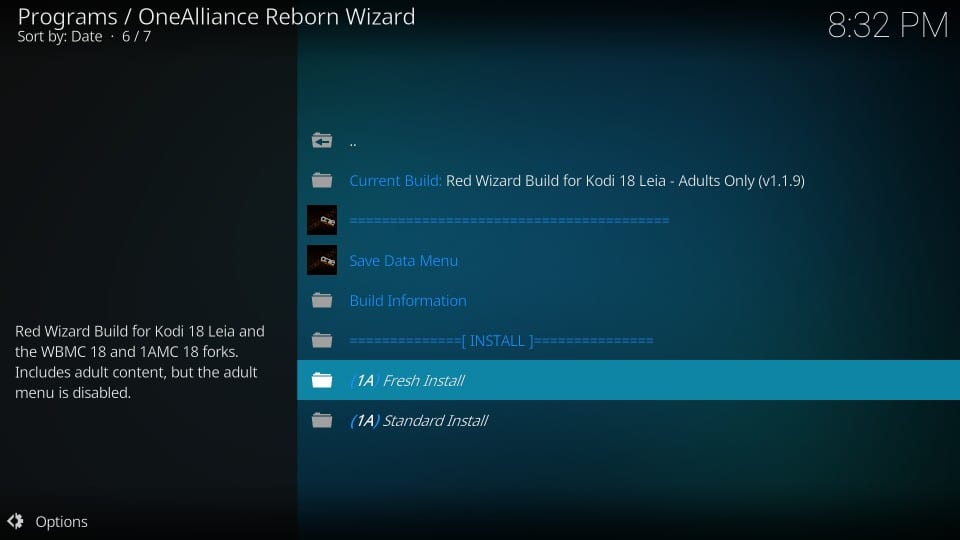Open Current Build: Red Wizard Build entry
Screen dimensions: 960x540
628,181
